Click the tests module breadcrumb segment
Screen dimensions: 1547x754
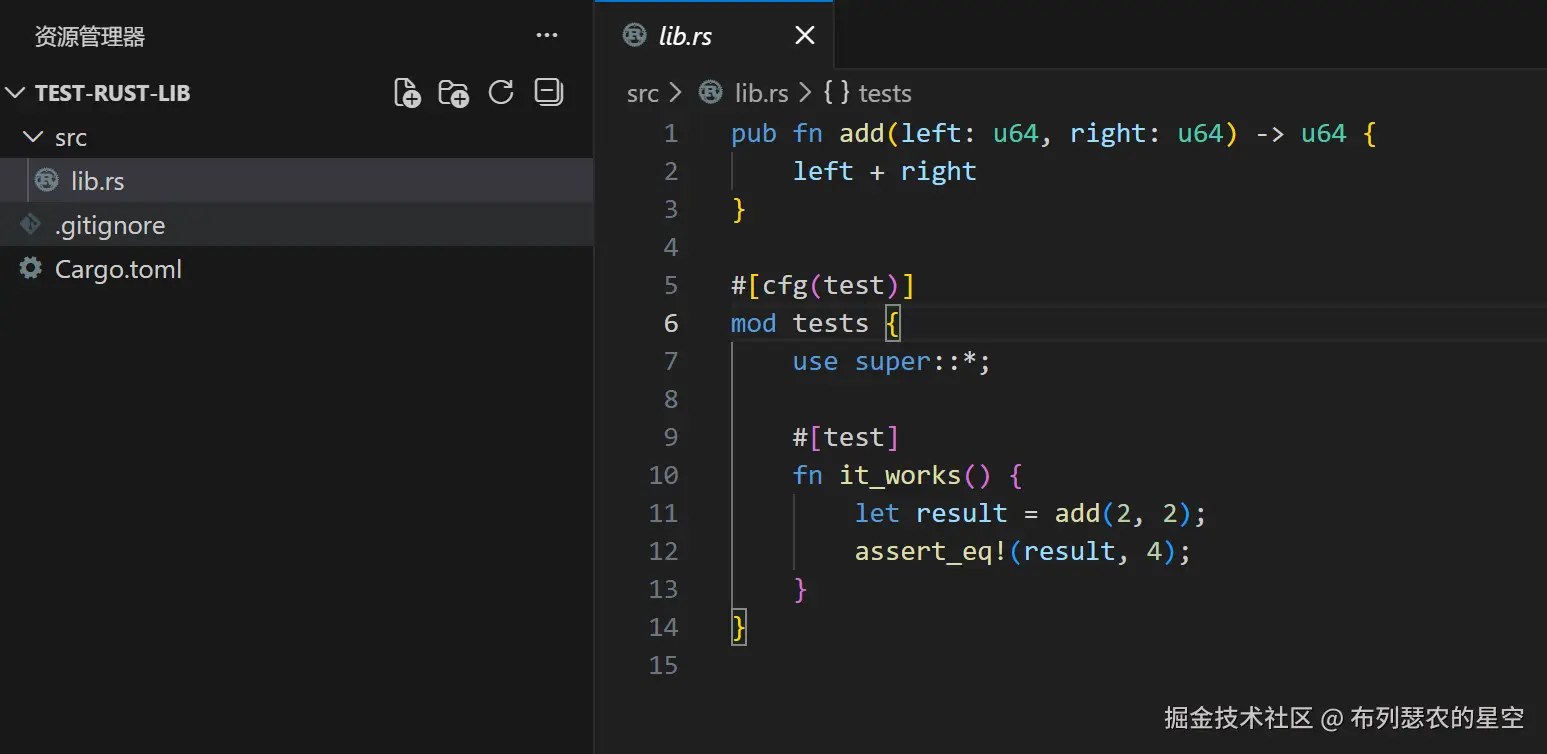pyautogui.click(x=885, y=94)
